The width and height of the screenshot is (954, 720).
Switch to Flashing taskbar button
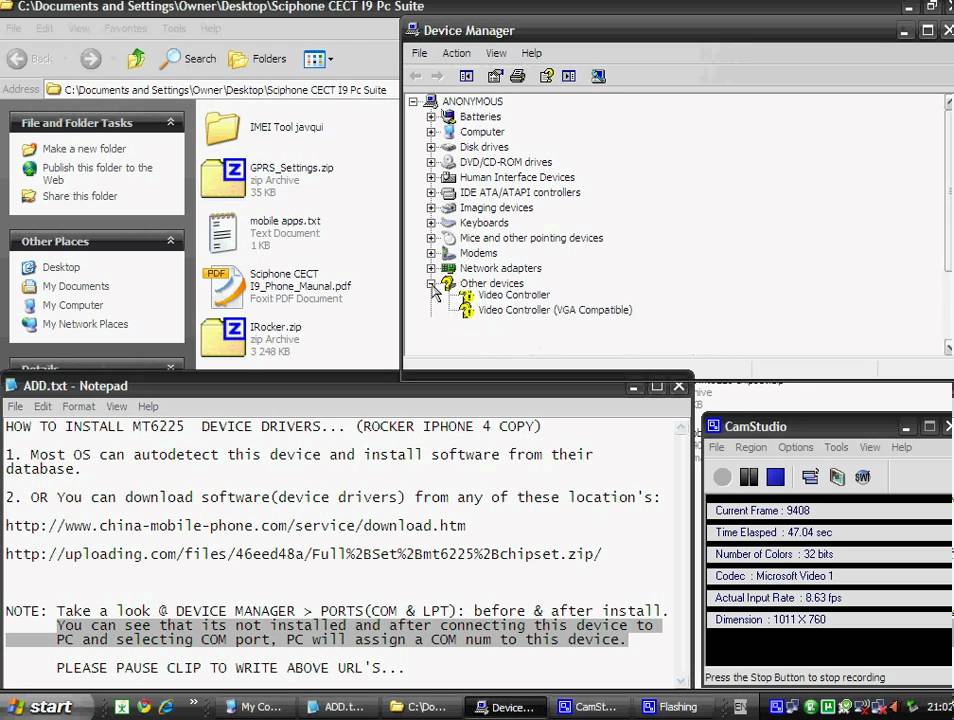[670, 707]
